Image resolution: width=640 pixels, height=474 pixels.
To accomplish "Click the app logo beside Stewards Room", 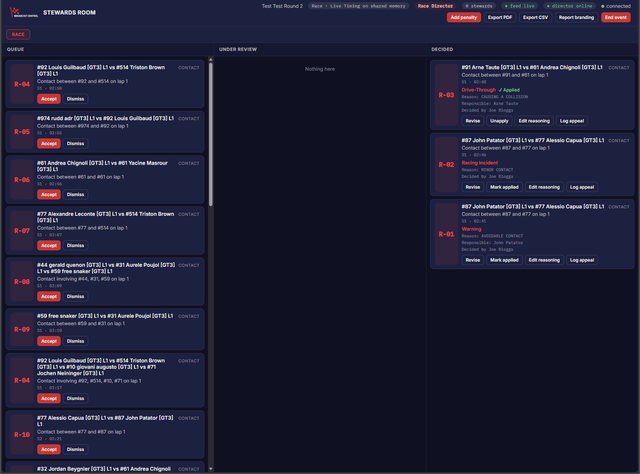I will (24, 12).
